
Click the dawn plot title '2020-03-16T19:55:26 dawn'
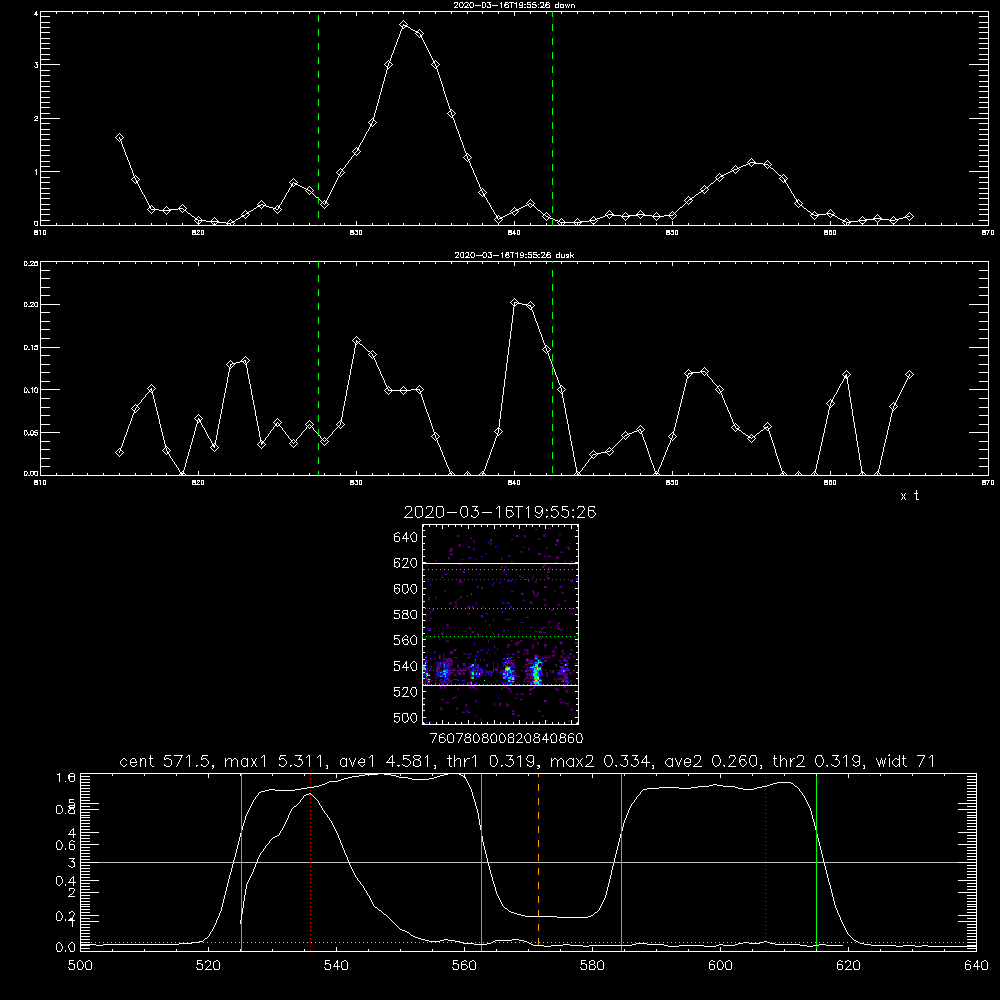click(x=514, y=5)
